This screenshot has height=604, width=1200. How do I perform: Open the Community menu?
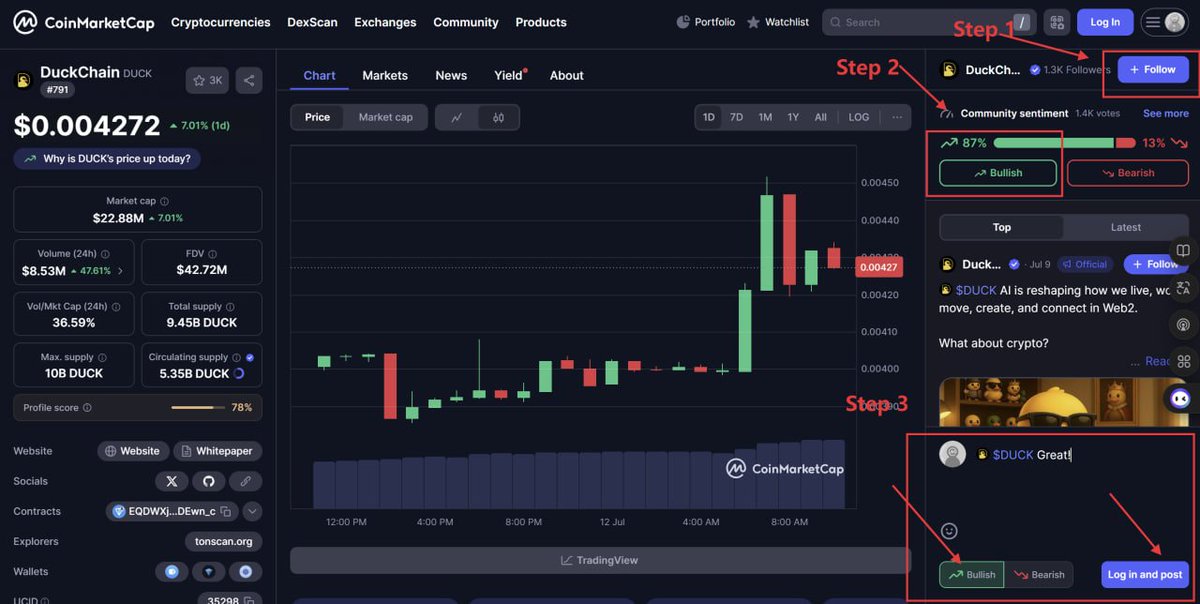click(466, 22)
